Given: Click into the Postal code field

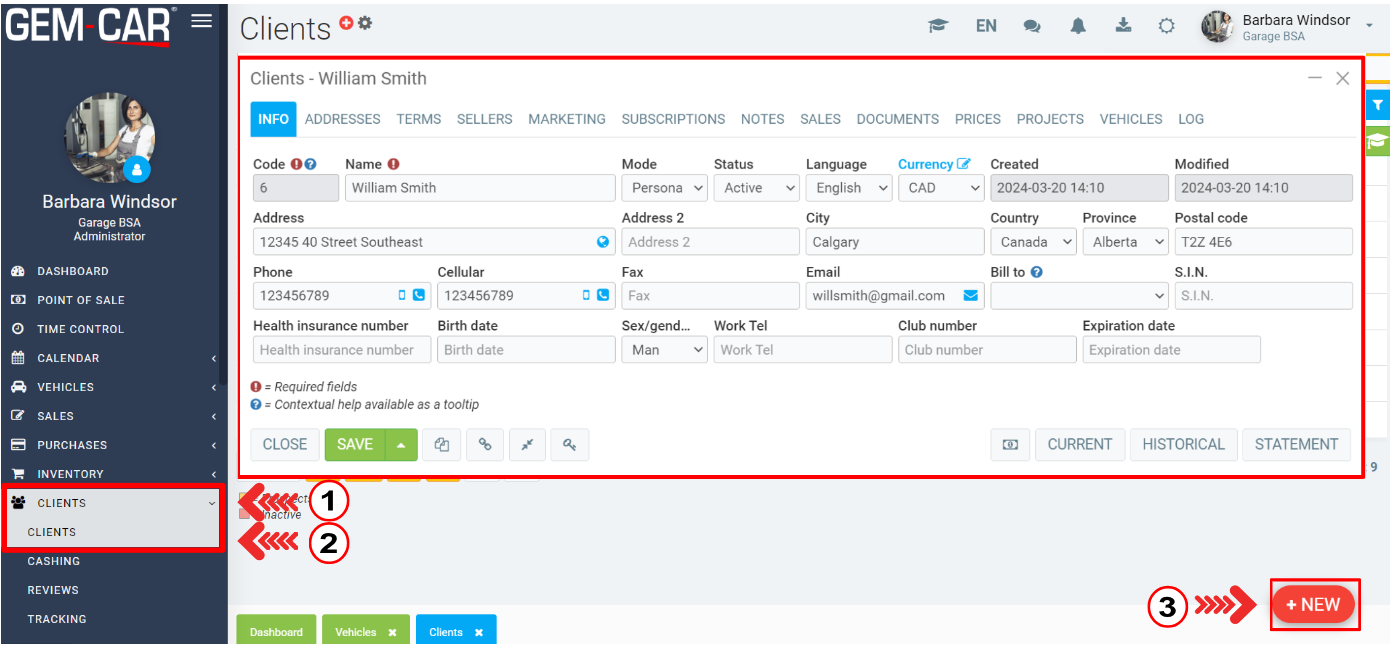Looking at the screenshot, I should 1262,242.
